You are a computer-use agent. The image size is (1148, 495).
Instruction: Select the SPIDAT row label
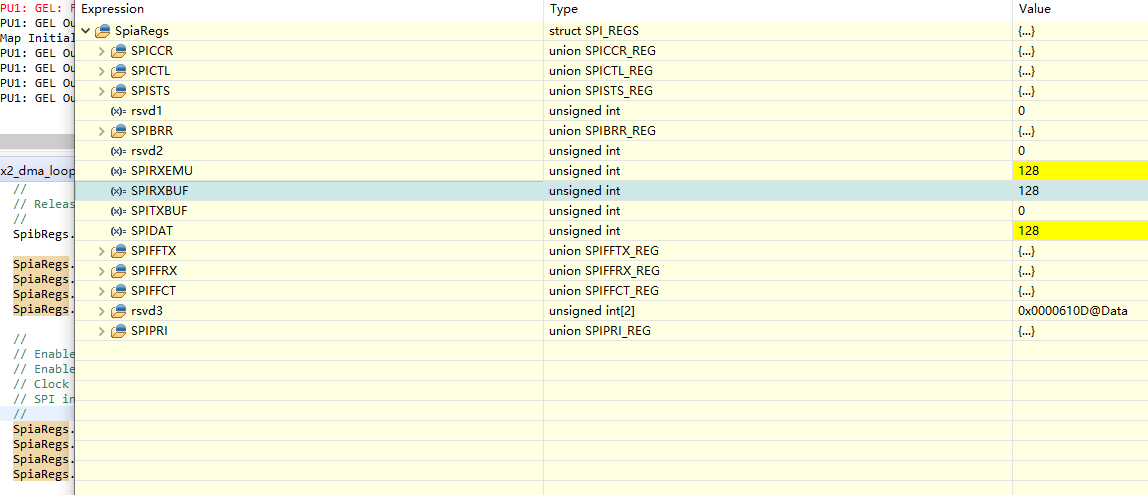[x=152, y=231]
